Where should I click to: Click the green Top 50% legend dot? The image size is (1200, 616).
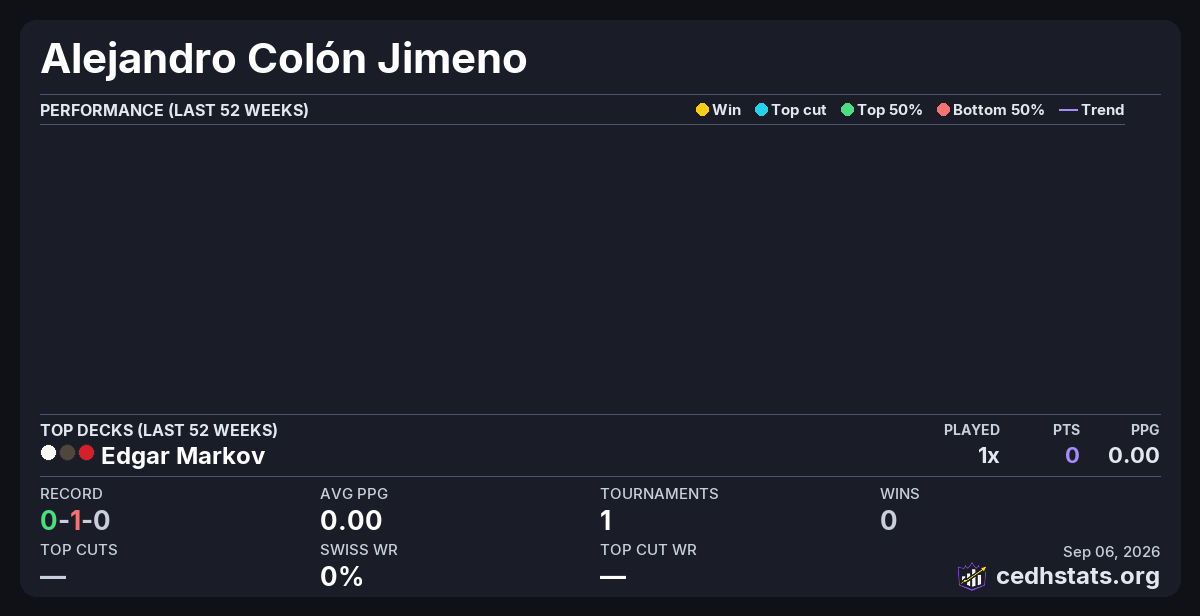[x=847, y=110]
